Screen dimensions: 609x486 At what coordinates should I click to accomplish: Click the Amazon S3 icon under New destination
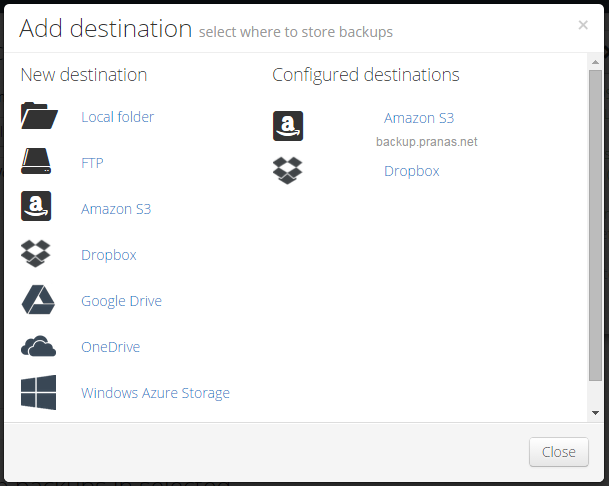[x=36, y=206]
